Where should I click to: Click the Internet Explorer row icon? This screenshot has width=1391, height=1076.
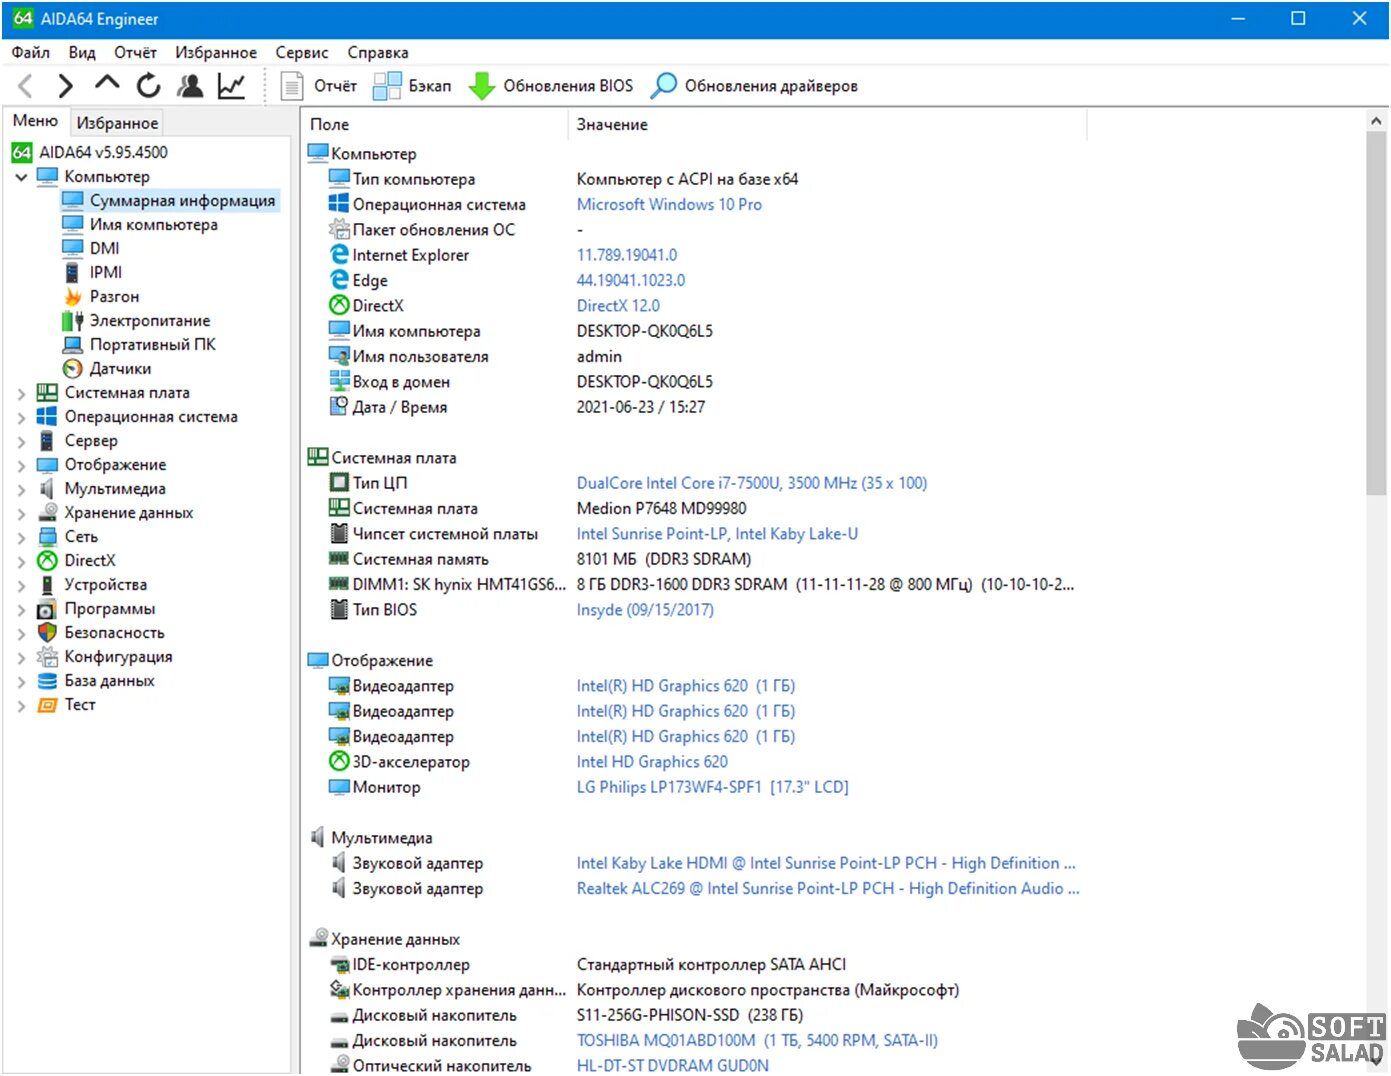[339, 255]
